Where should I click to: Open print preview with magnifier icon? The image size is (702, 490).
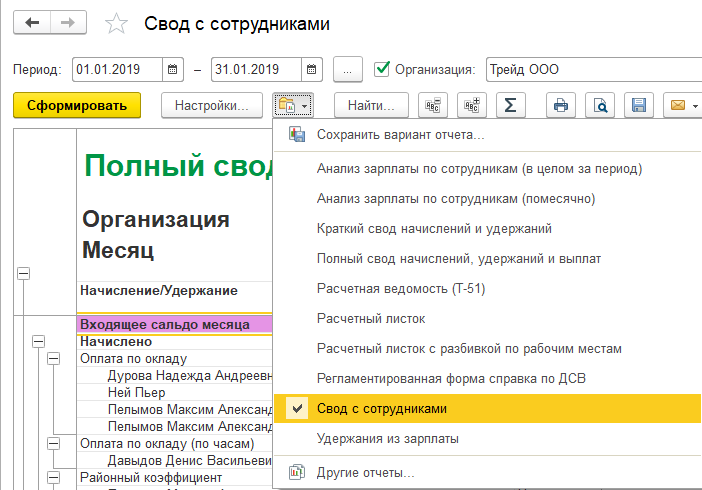click(x=600, y=105)
